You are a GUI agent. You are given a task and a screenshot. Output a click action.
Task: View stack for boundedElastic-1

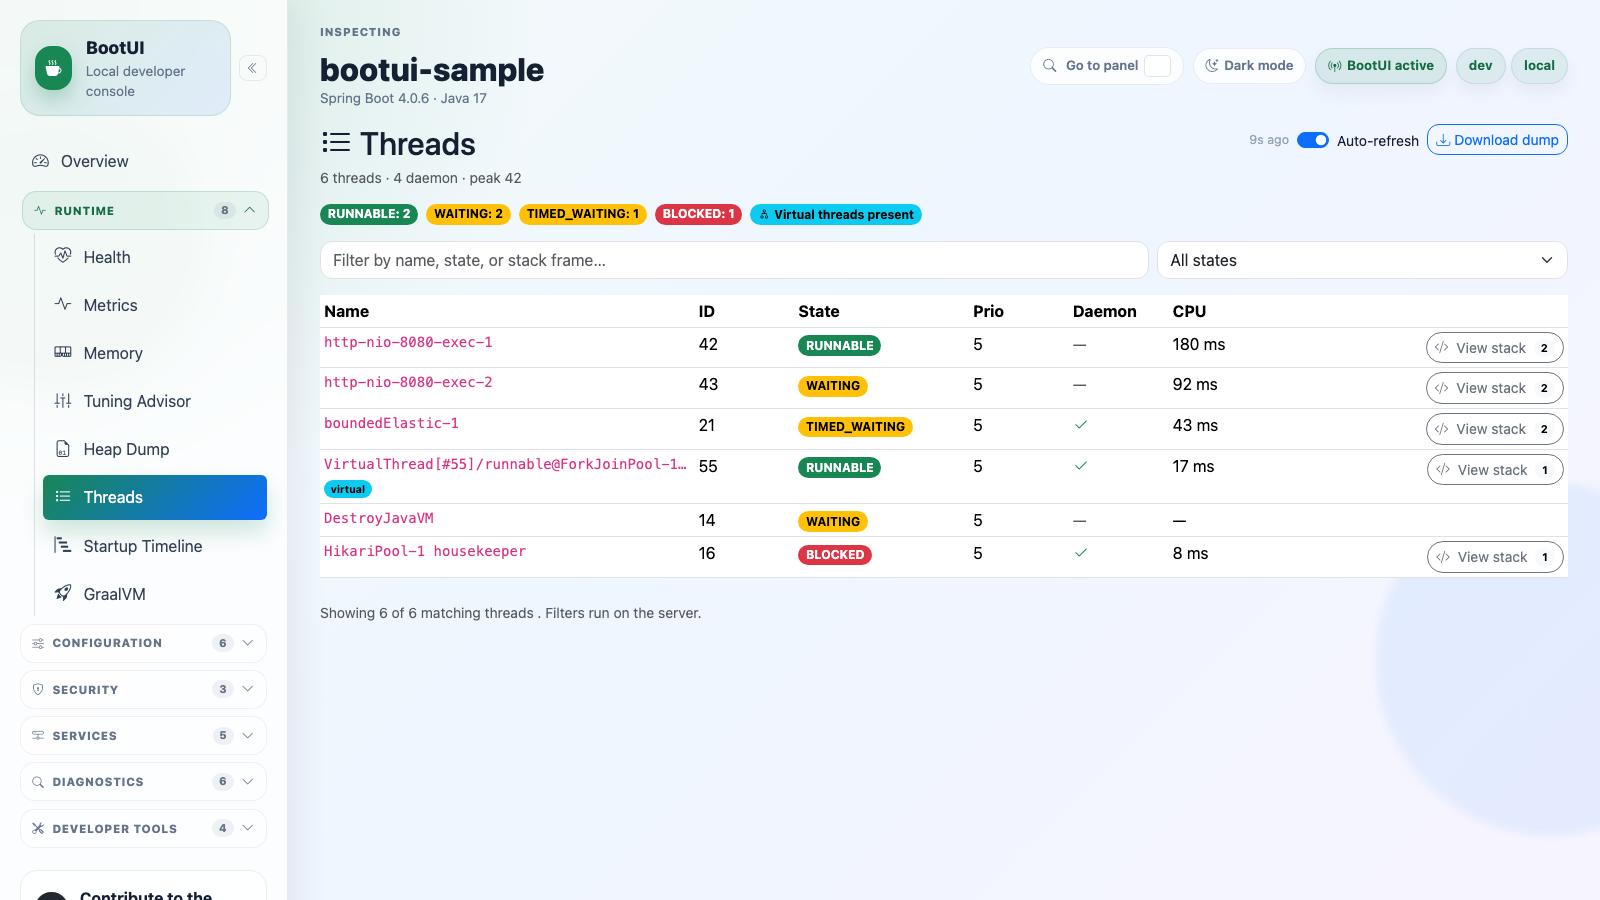[1494, 429]
